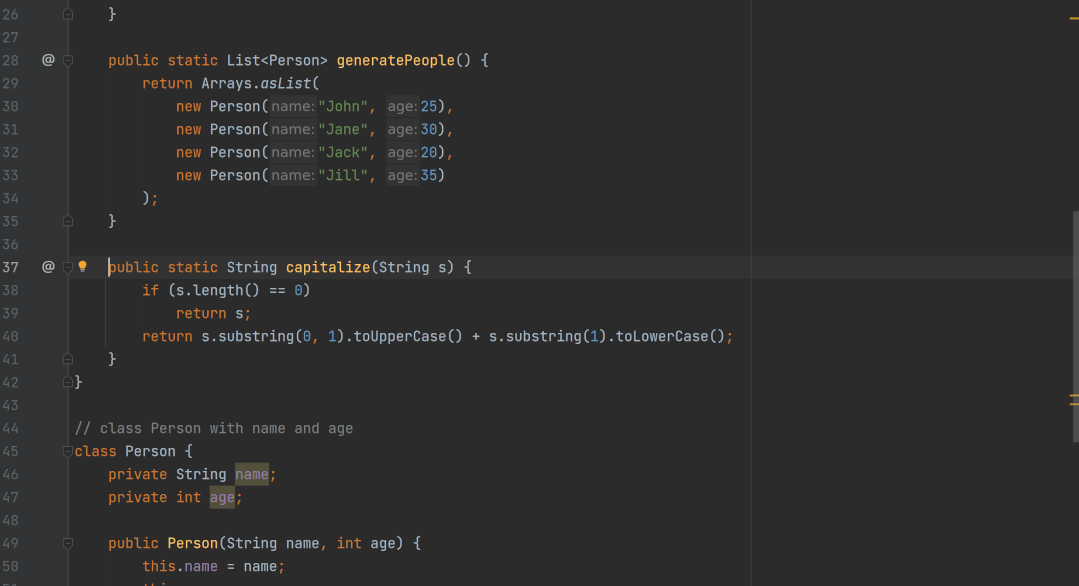Click the age value 35
This screenshot has height=586, width=1079.
429,175
